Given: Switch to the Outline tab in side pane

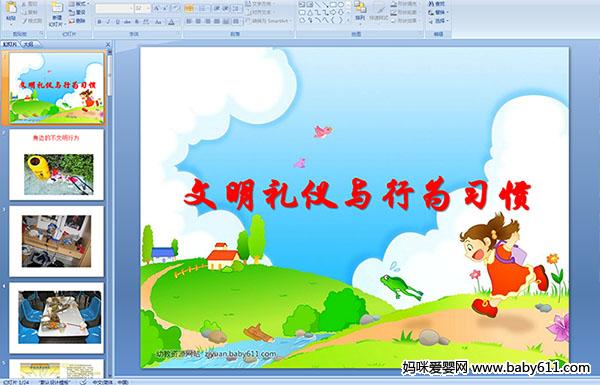Looking at the screenshot, I should (x=28, y=44).
